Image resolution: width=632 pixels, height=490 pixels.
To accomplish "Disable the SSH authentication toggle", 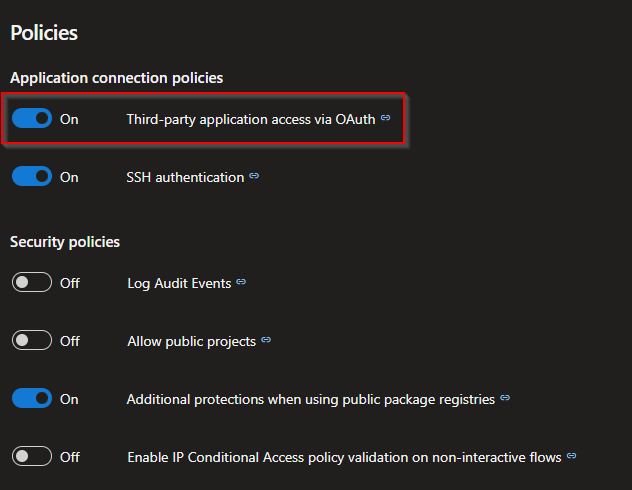I will click(x=31, y=177).
